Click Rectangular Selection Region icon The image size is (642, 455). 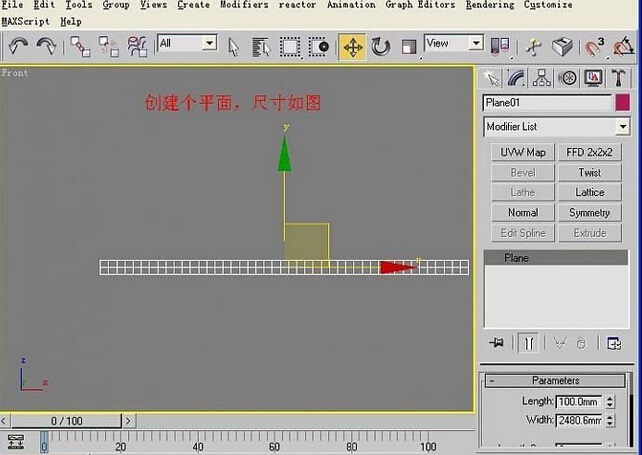(x=290, y=47)
